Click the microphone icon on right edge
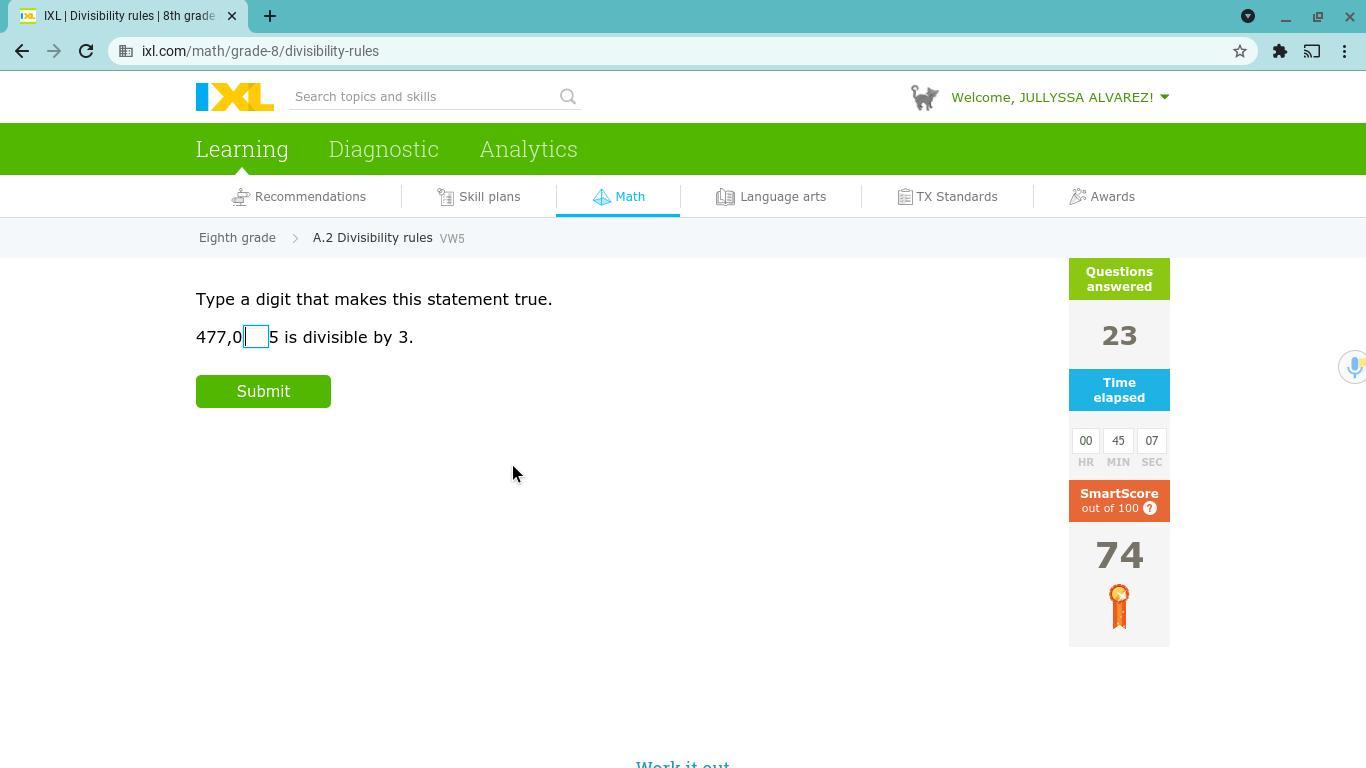 tap(1354, 367)
